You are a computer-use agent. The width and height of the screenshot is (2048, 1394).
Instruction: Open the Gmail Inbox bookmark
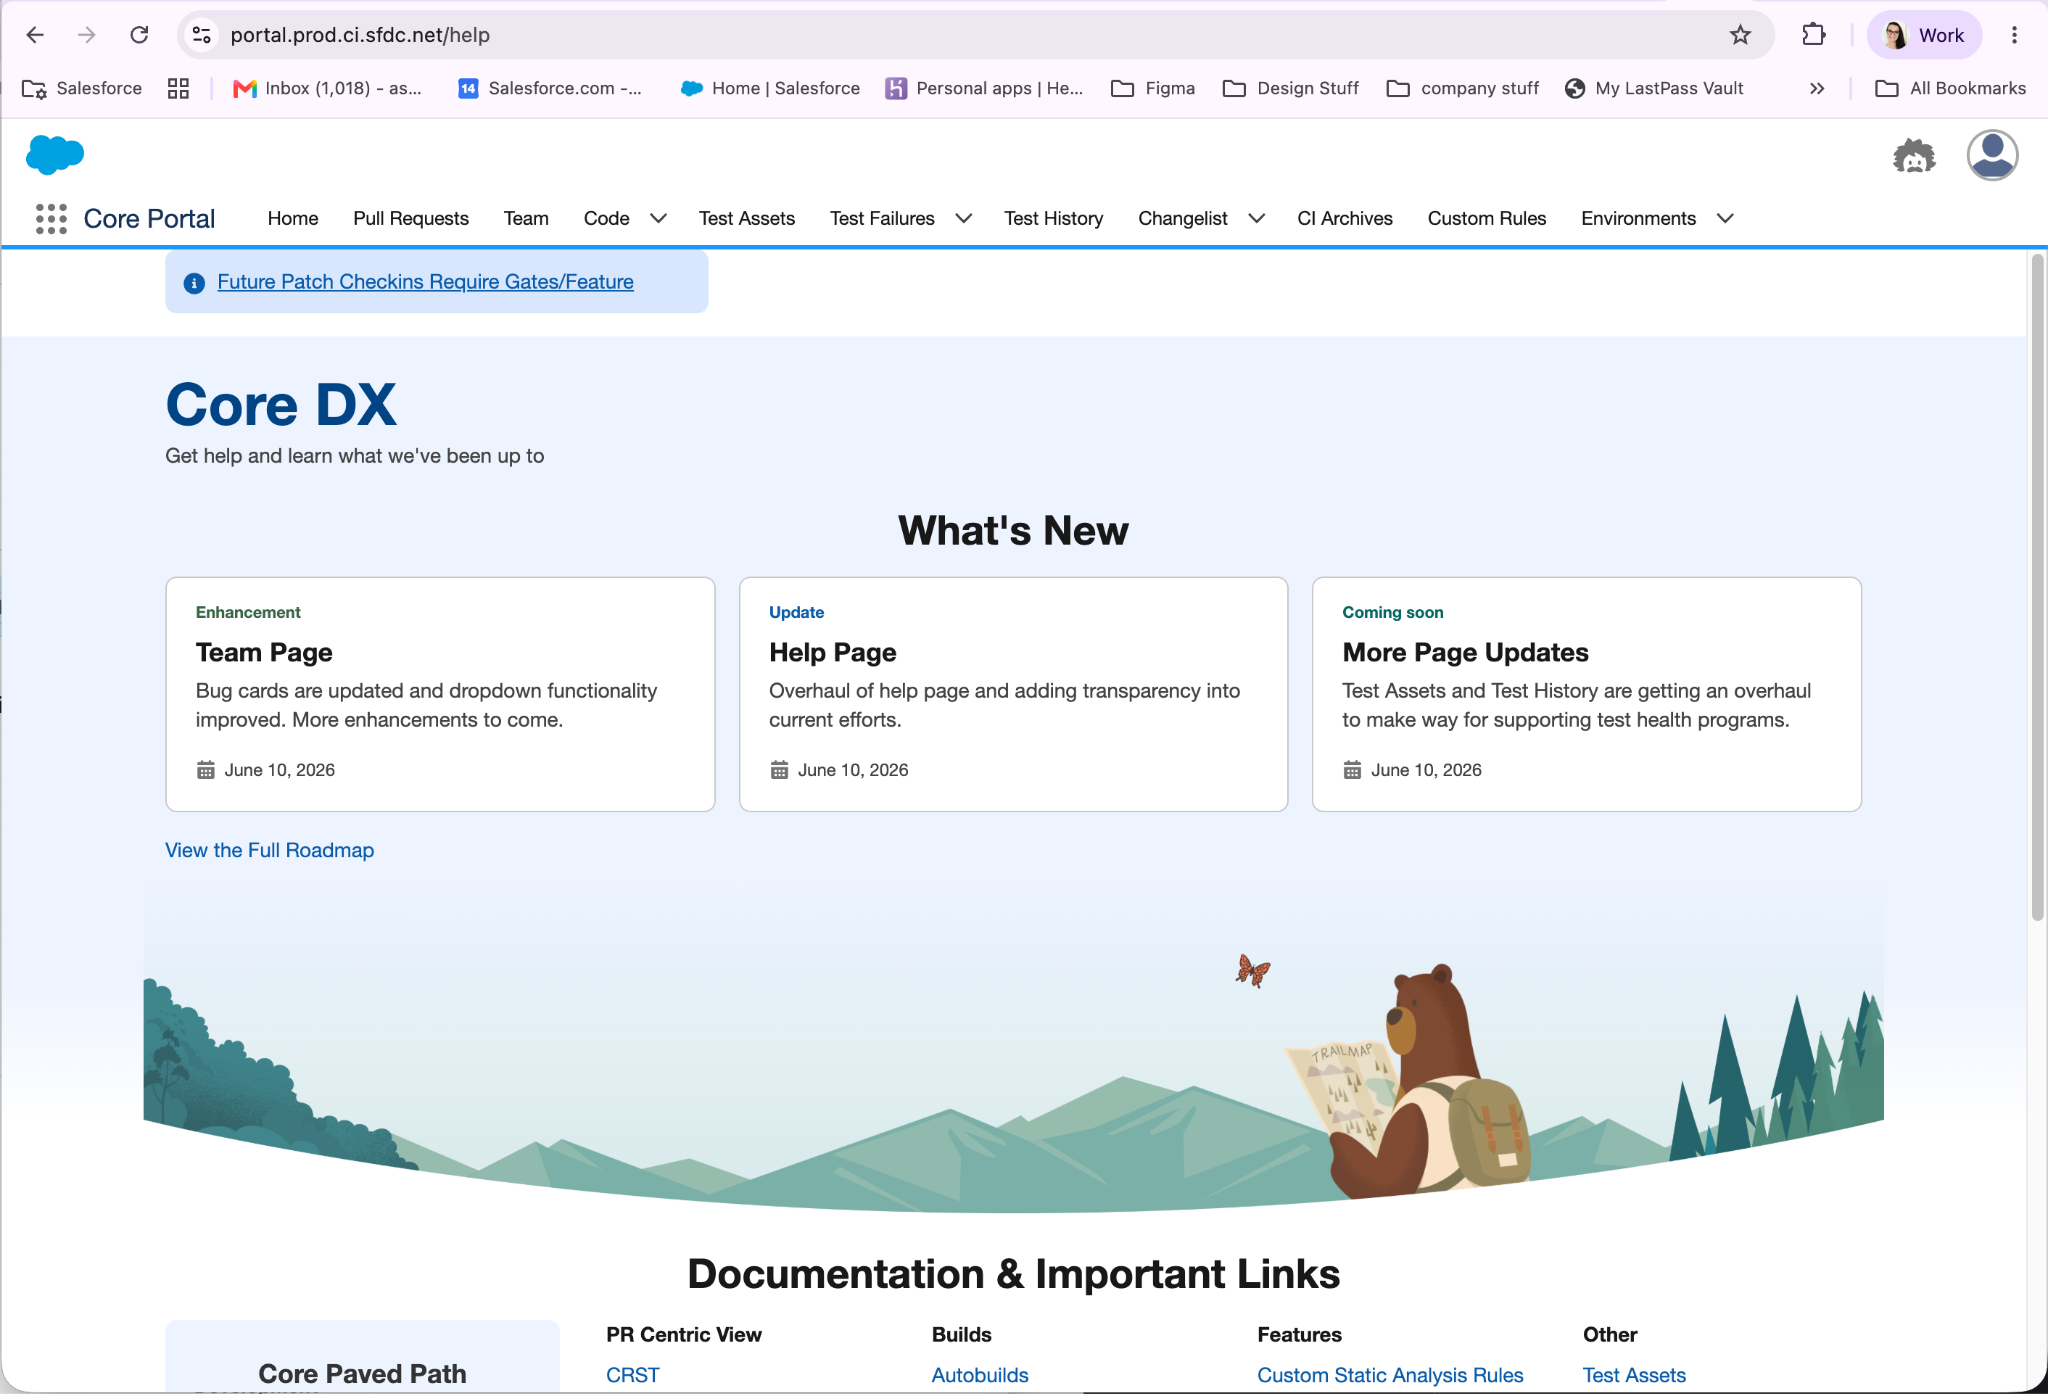pos(327,88)
